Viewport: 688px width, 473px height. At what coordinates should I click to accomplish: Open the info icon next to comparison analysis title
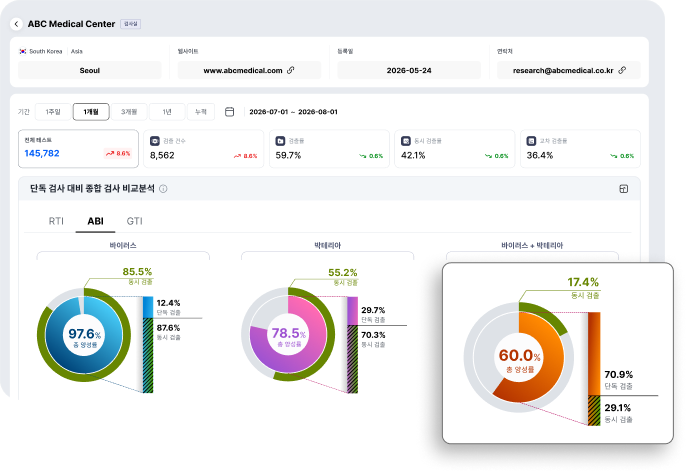pyautogui.click(x=163, y=189)
